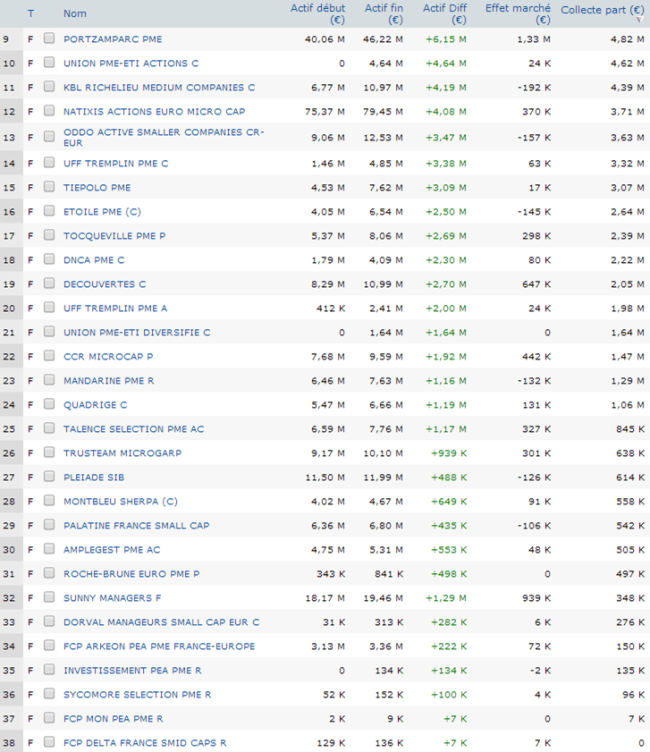Open FCP ARKEON PEA PME FRANCE-EUROPE
This screenshot has height=752, width=650.
(x=159, y=646)
